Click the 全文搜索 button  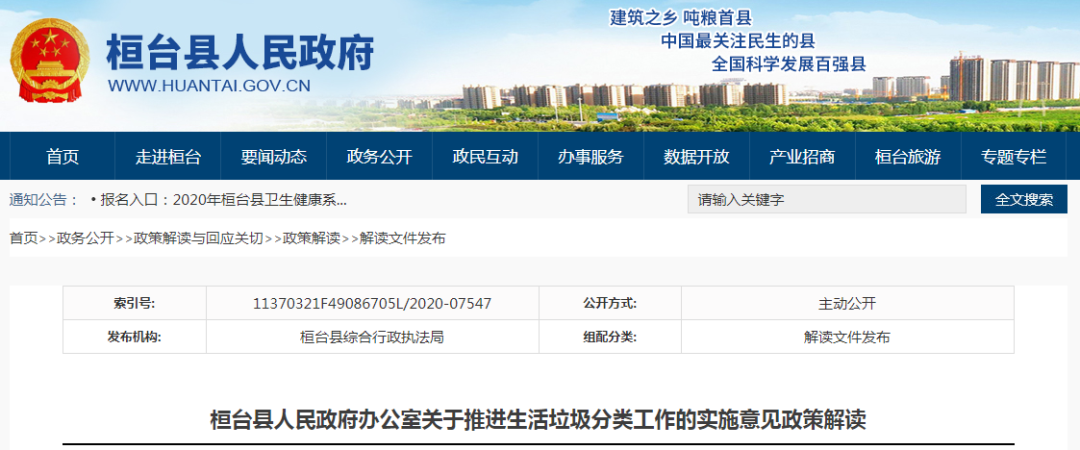1024,200
